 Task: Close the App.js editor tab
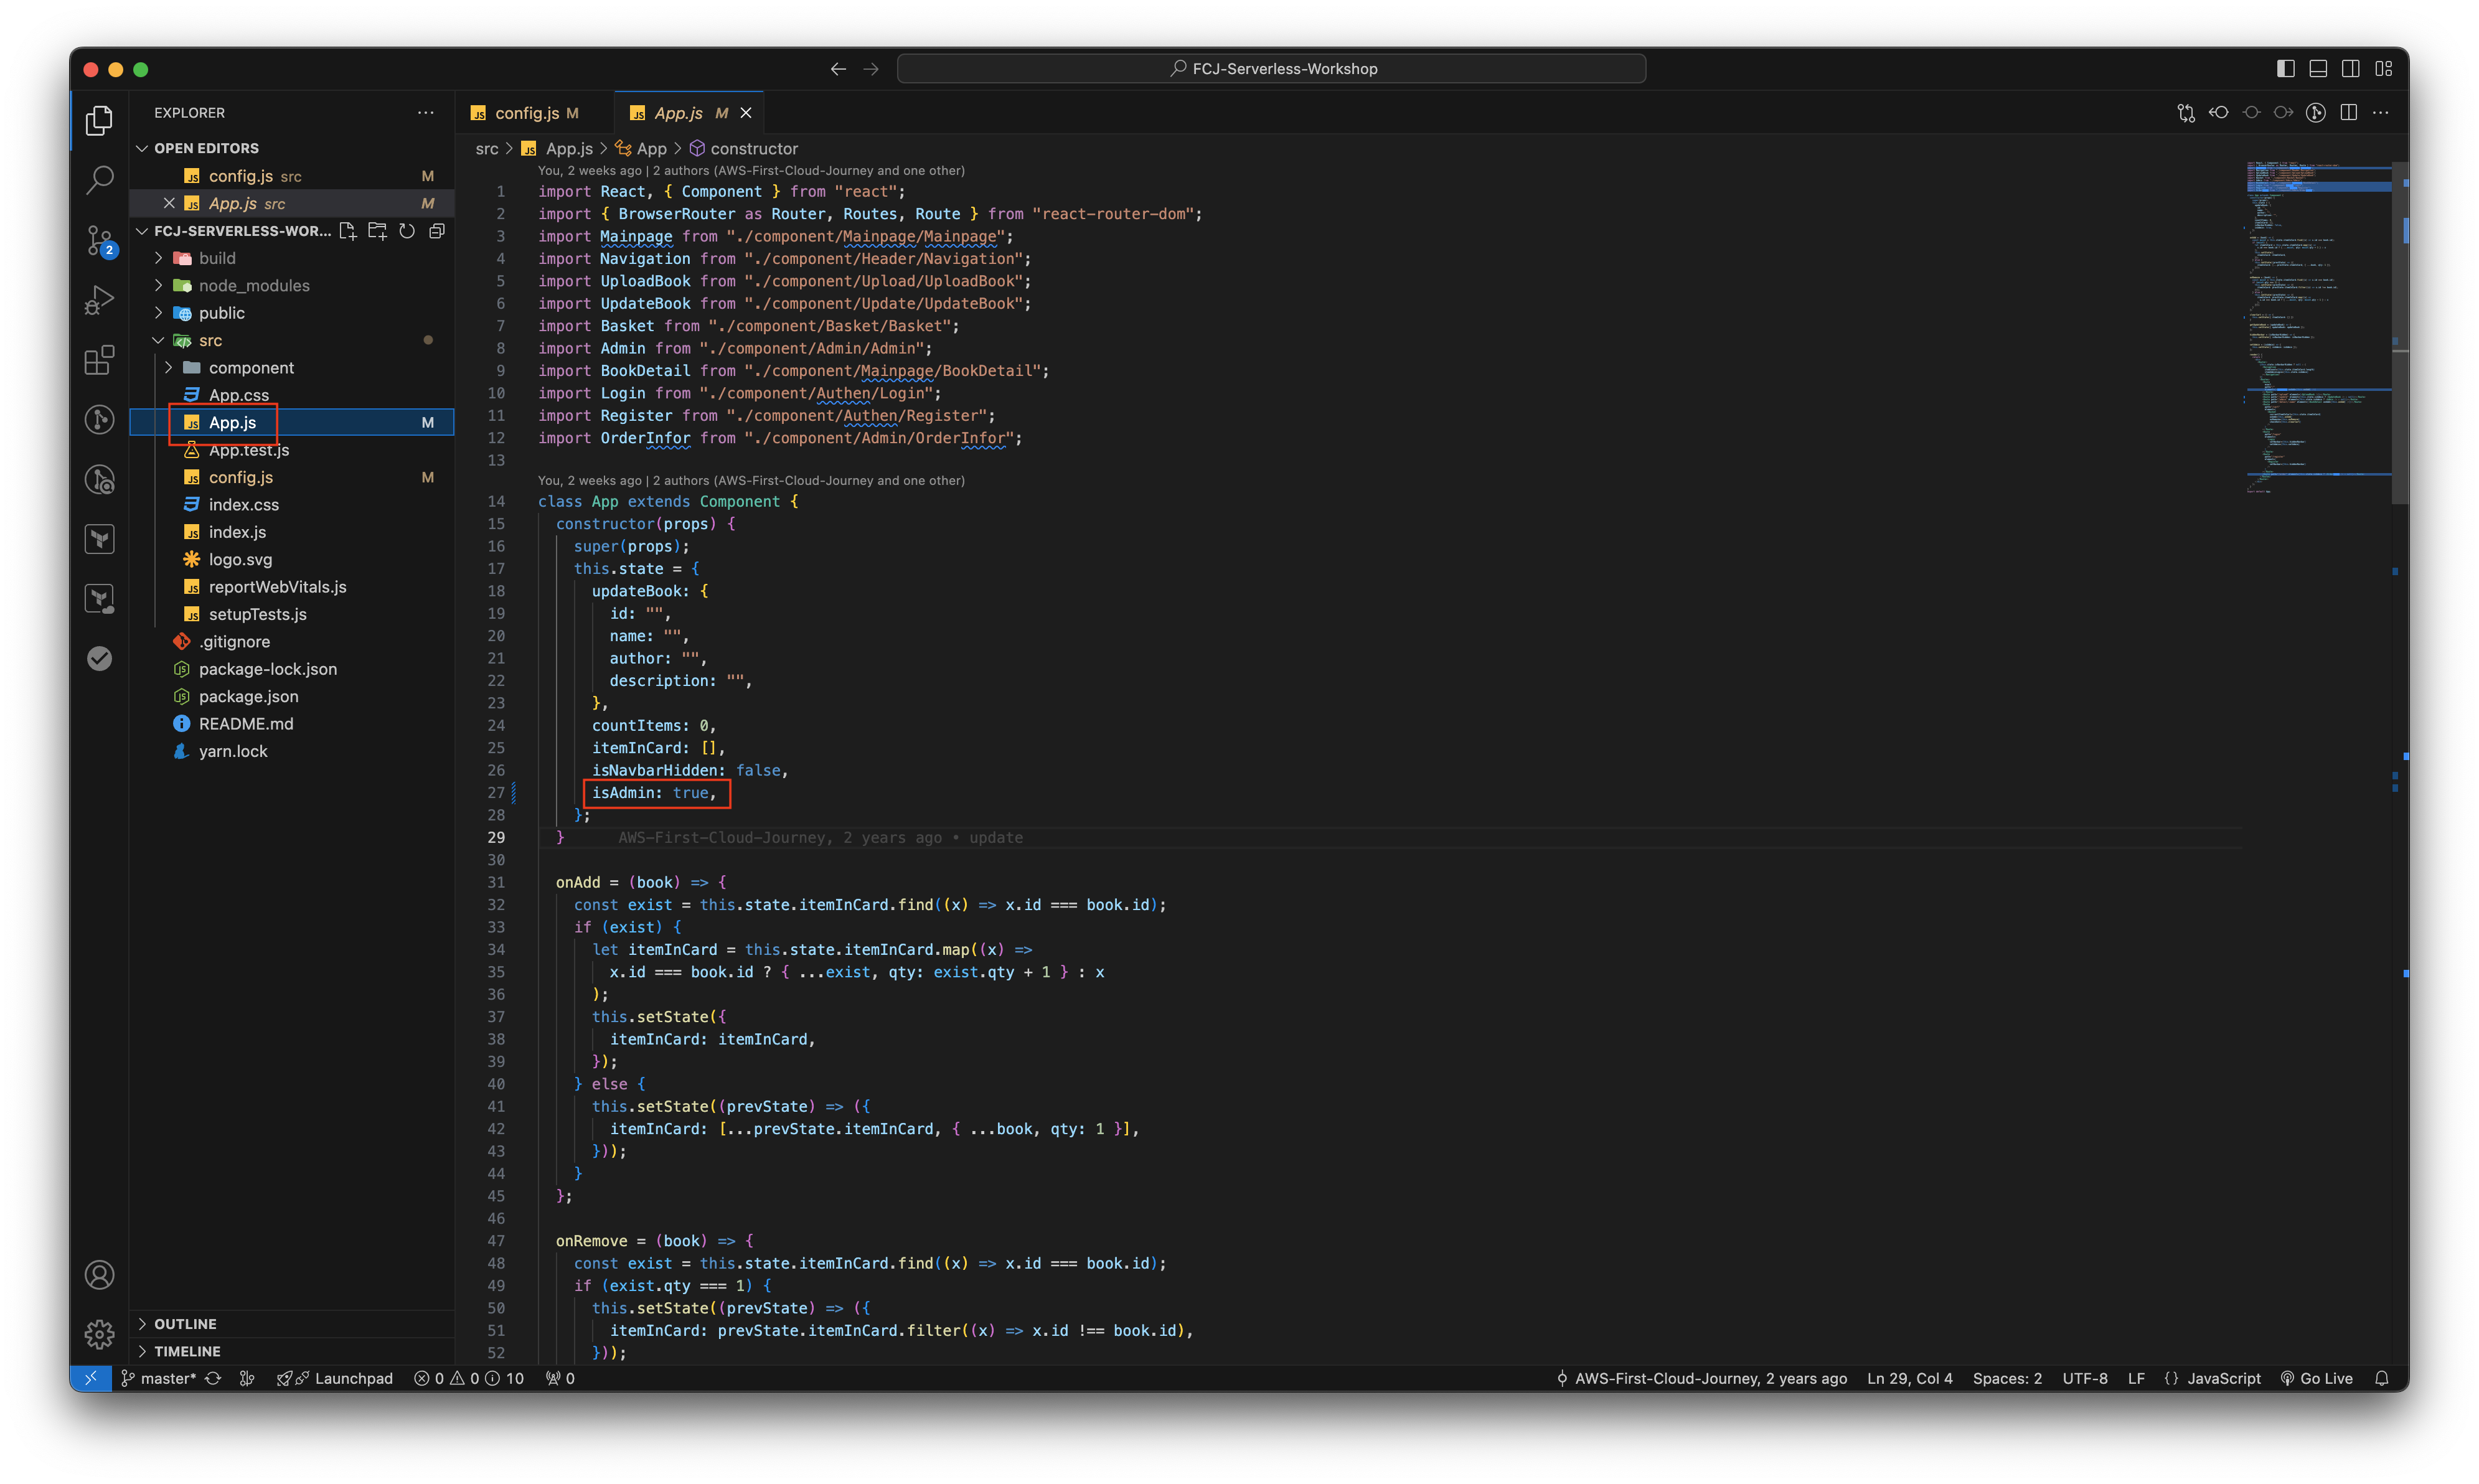[746, 113]
